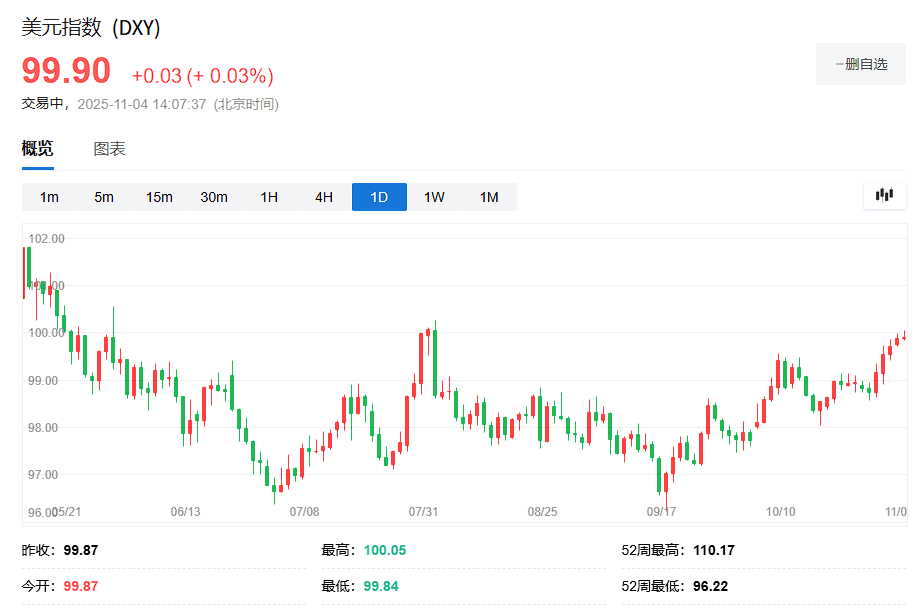Viewport: 922px width, 609px height.
Task: Select the 1m timeframe
Action: [49, 197]
